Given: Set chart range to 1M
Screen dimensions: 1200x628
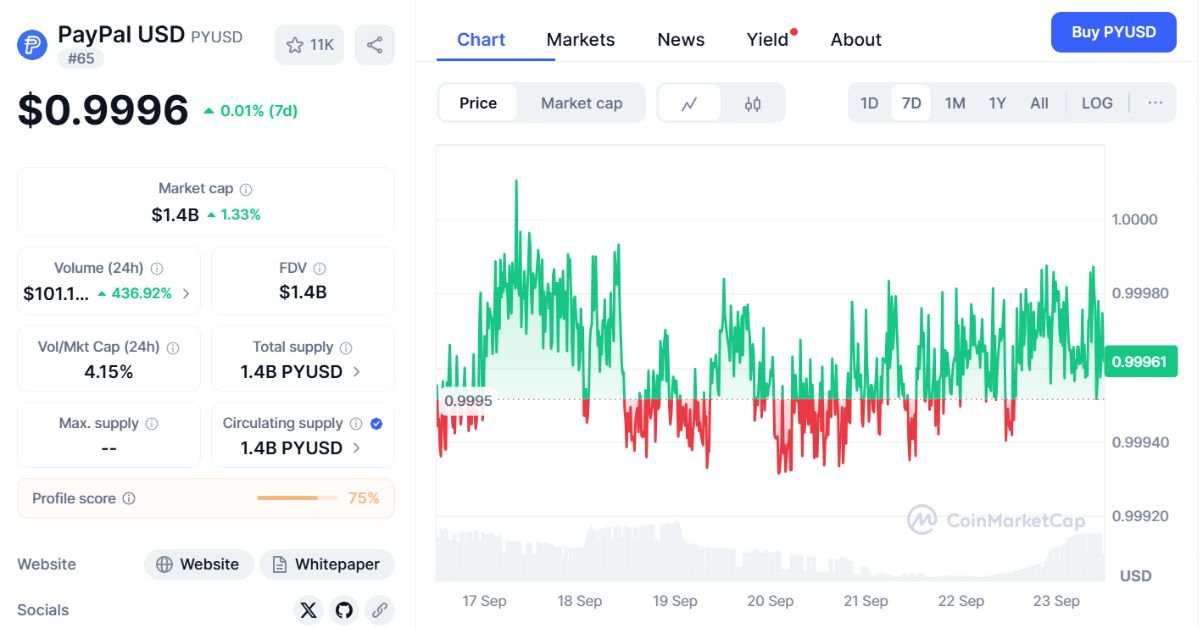Looking at the screenshot, I should pyautogui.click(x=955, y=103).
